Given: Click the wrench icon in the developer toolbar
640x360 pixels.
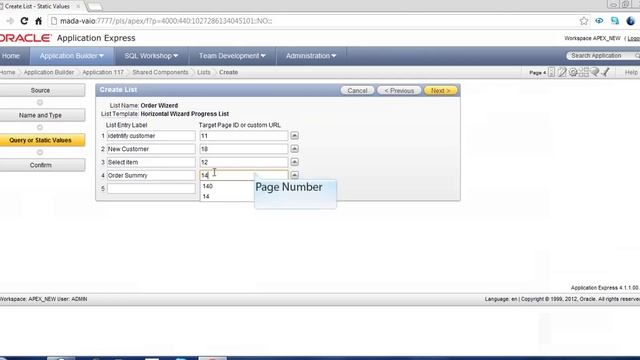Looking at the screenshot, I should (x=606, y=72).
